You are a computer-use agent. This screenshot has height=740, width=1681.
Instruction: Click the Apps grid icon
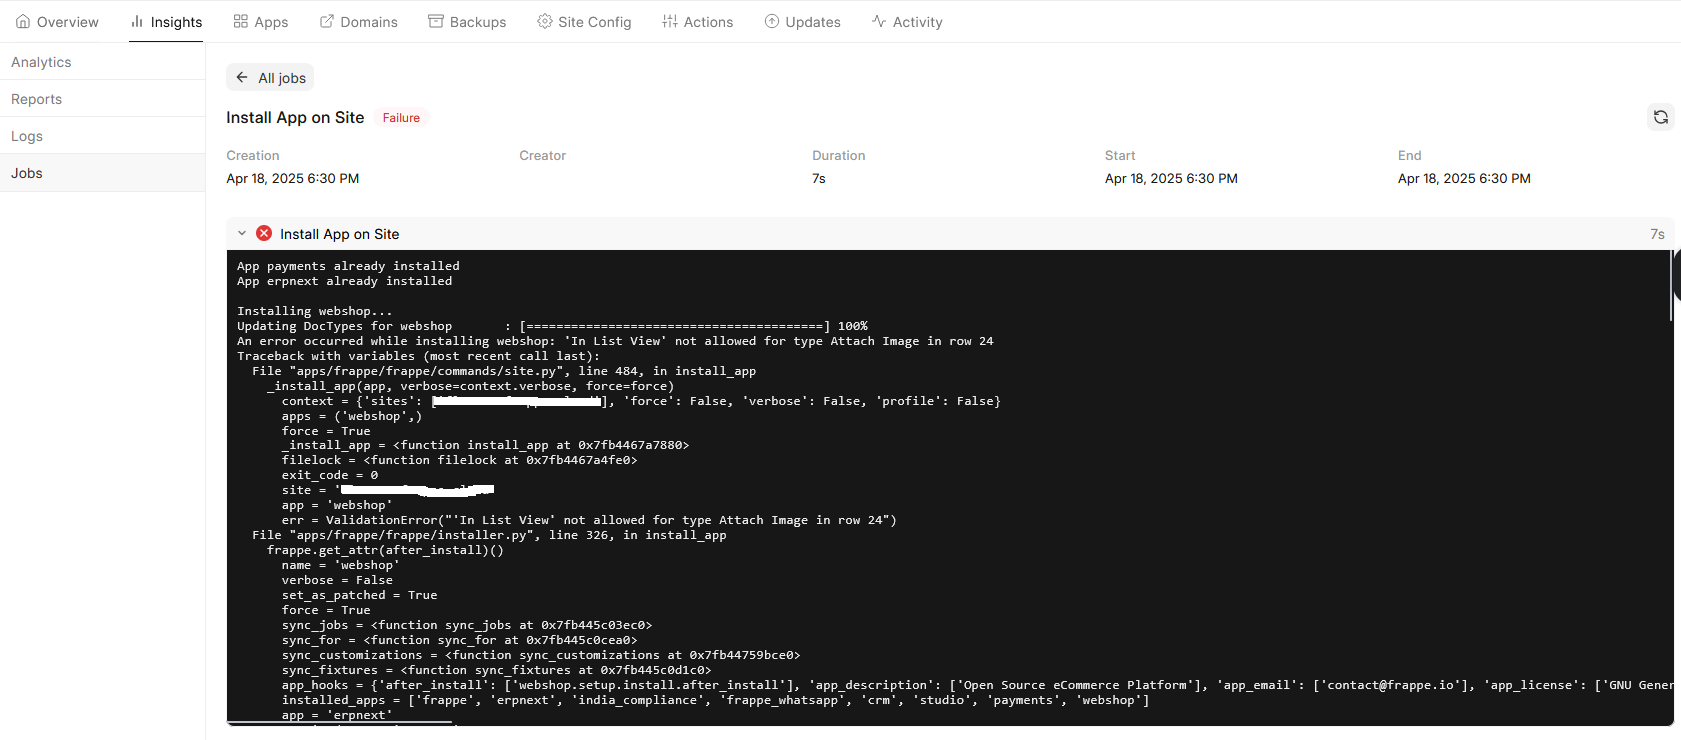click(240, 21)
